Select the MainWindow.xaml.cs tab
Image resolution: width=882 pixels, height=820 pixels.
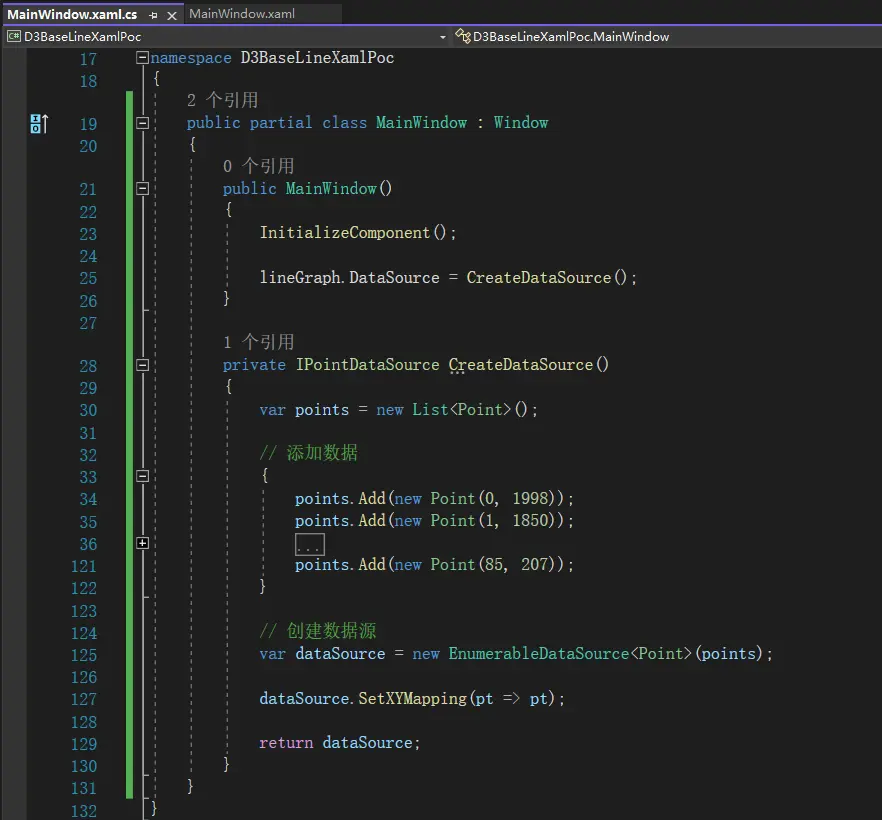point(72,15)
